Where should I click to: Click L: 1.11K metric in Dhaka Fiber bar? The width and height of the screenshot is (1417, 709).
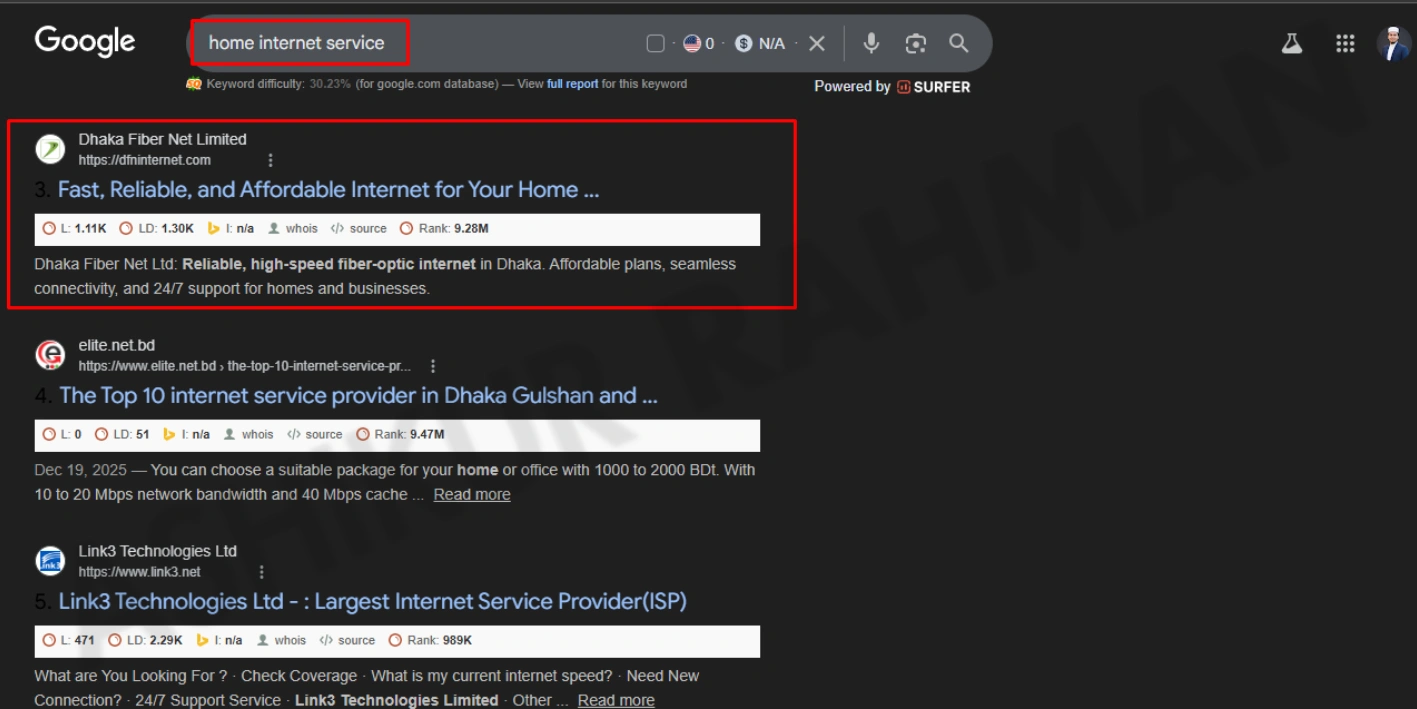[75, 229]
